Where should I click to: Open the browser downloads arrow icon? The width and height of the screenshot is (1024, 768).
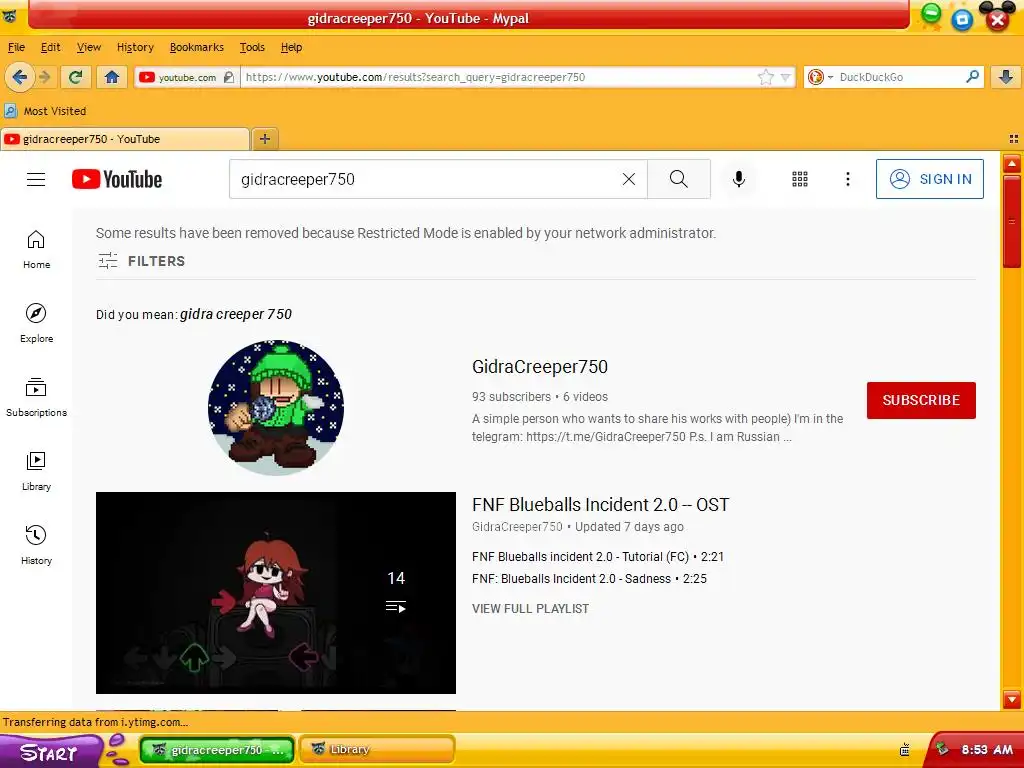[x=1006, y=77]
